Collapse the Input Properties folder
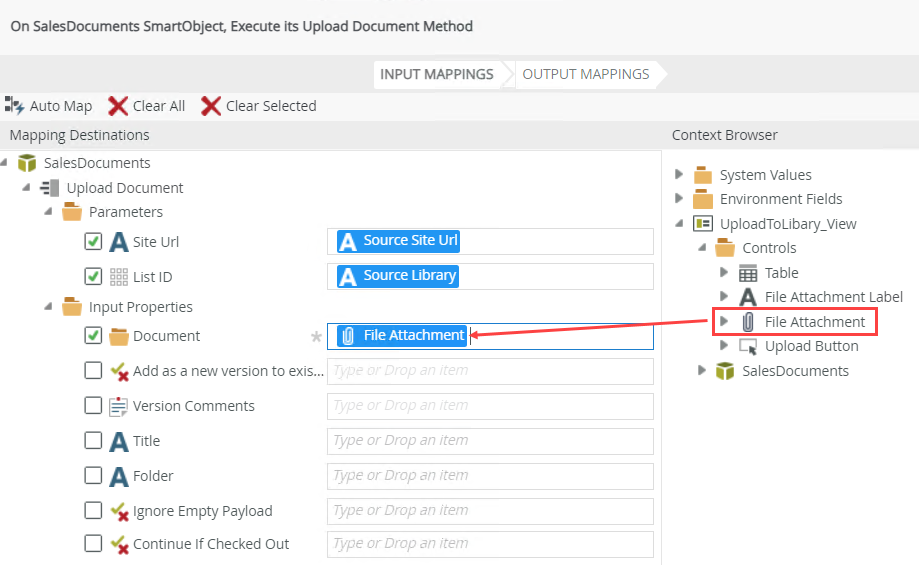Screen dimensions: 919x565 point(49,307)
